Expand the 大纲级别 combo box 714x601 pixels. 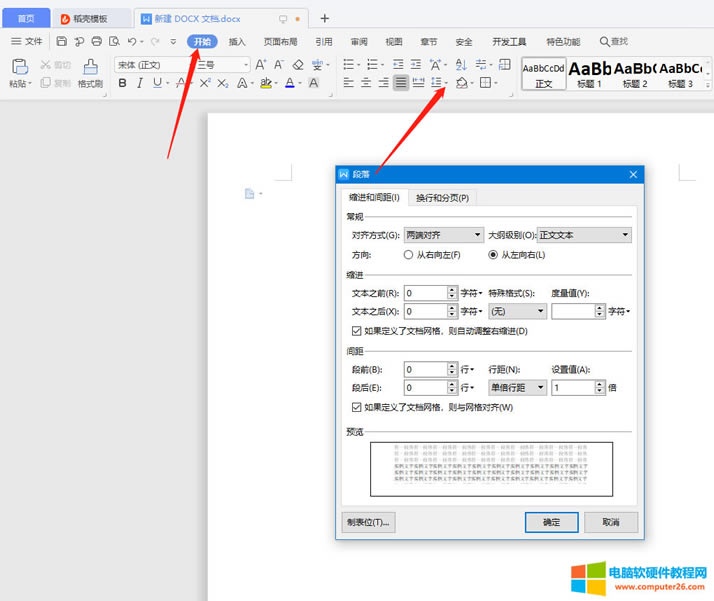[x=584, y=236]
